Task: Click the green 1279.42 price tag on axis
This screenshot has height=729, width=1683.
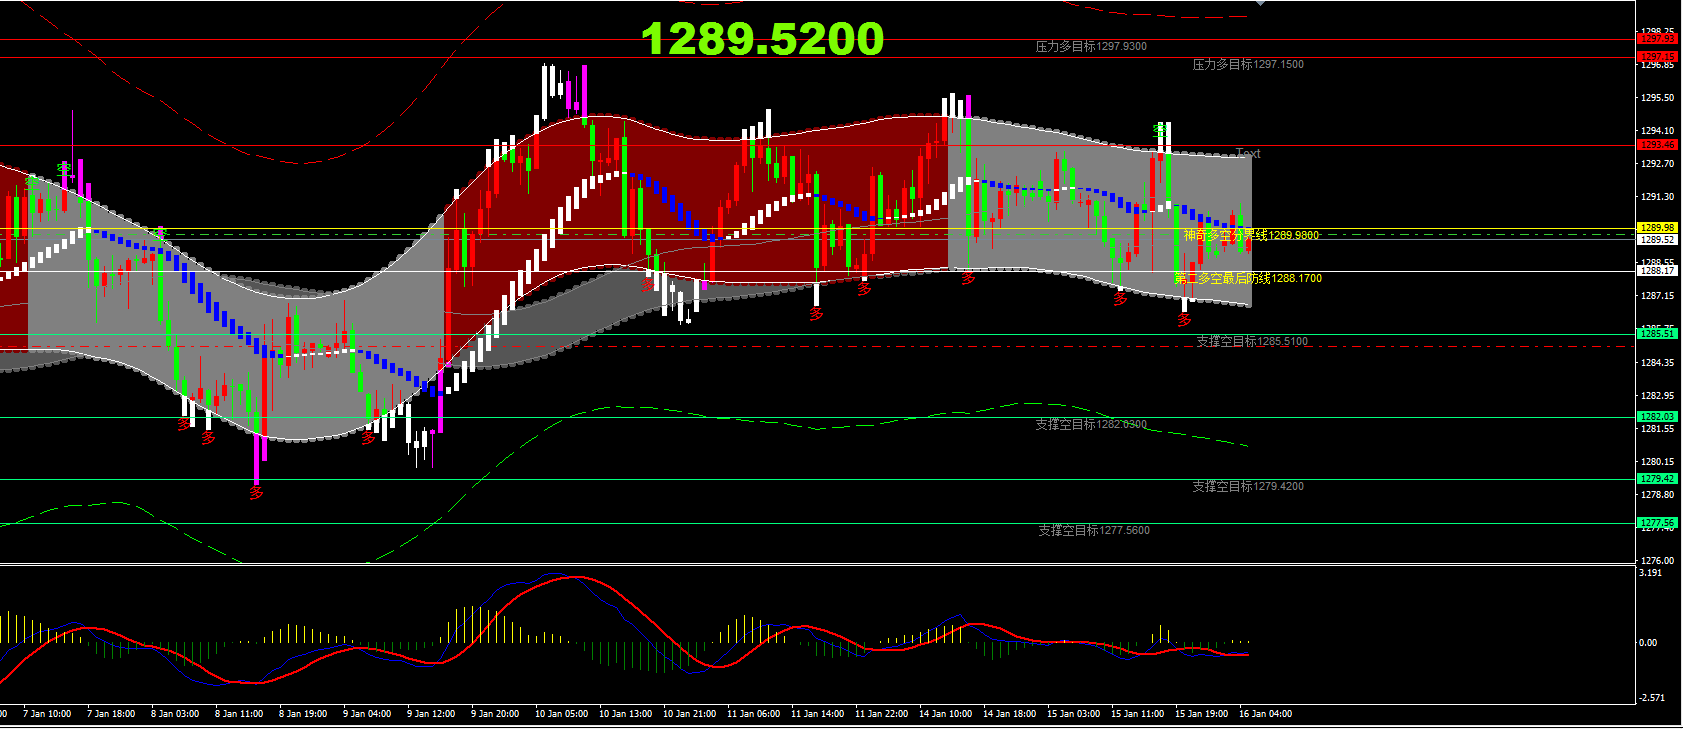Action: click(1657, 478)
